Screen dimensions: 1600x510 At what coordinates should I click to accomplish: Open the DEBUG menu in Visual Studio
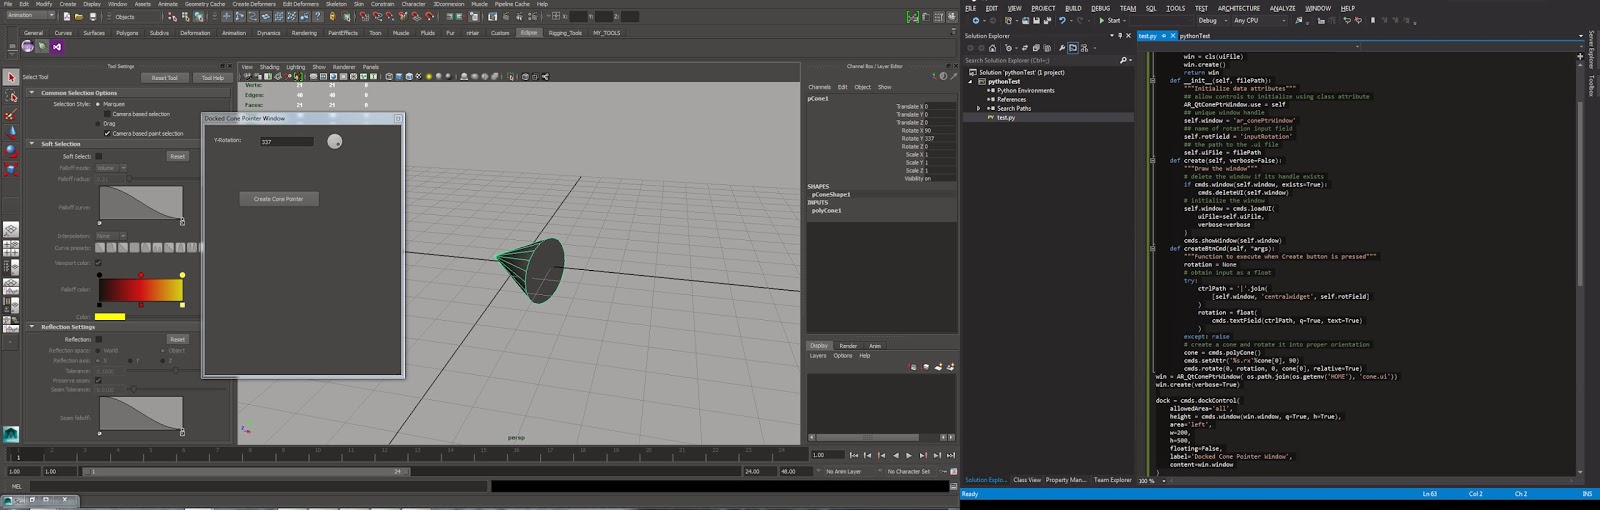(x=1100, y=8)
